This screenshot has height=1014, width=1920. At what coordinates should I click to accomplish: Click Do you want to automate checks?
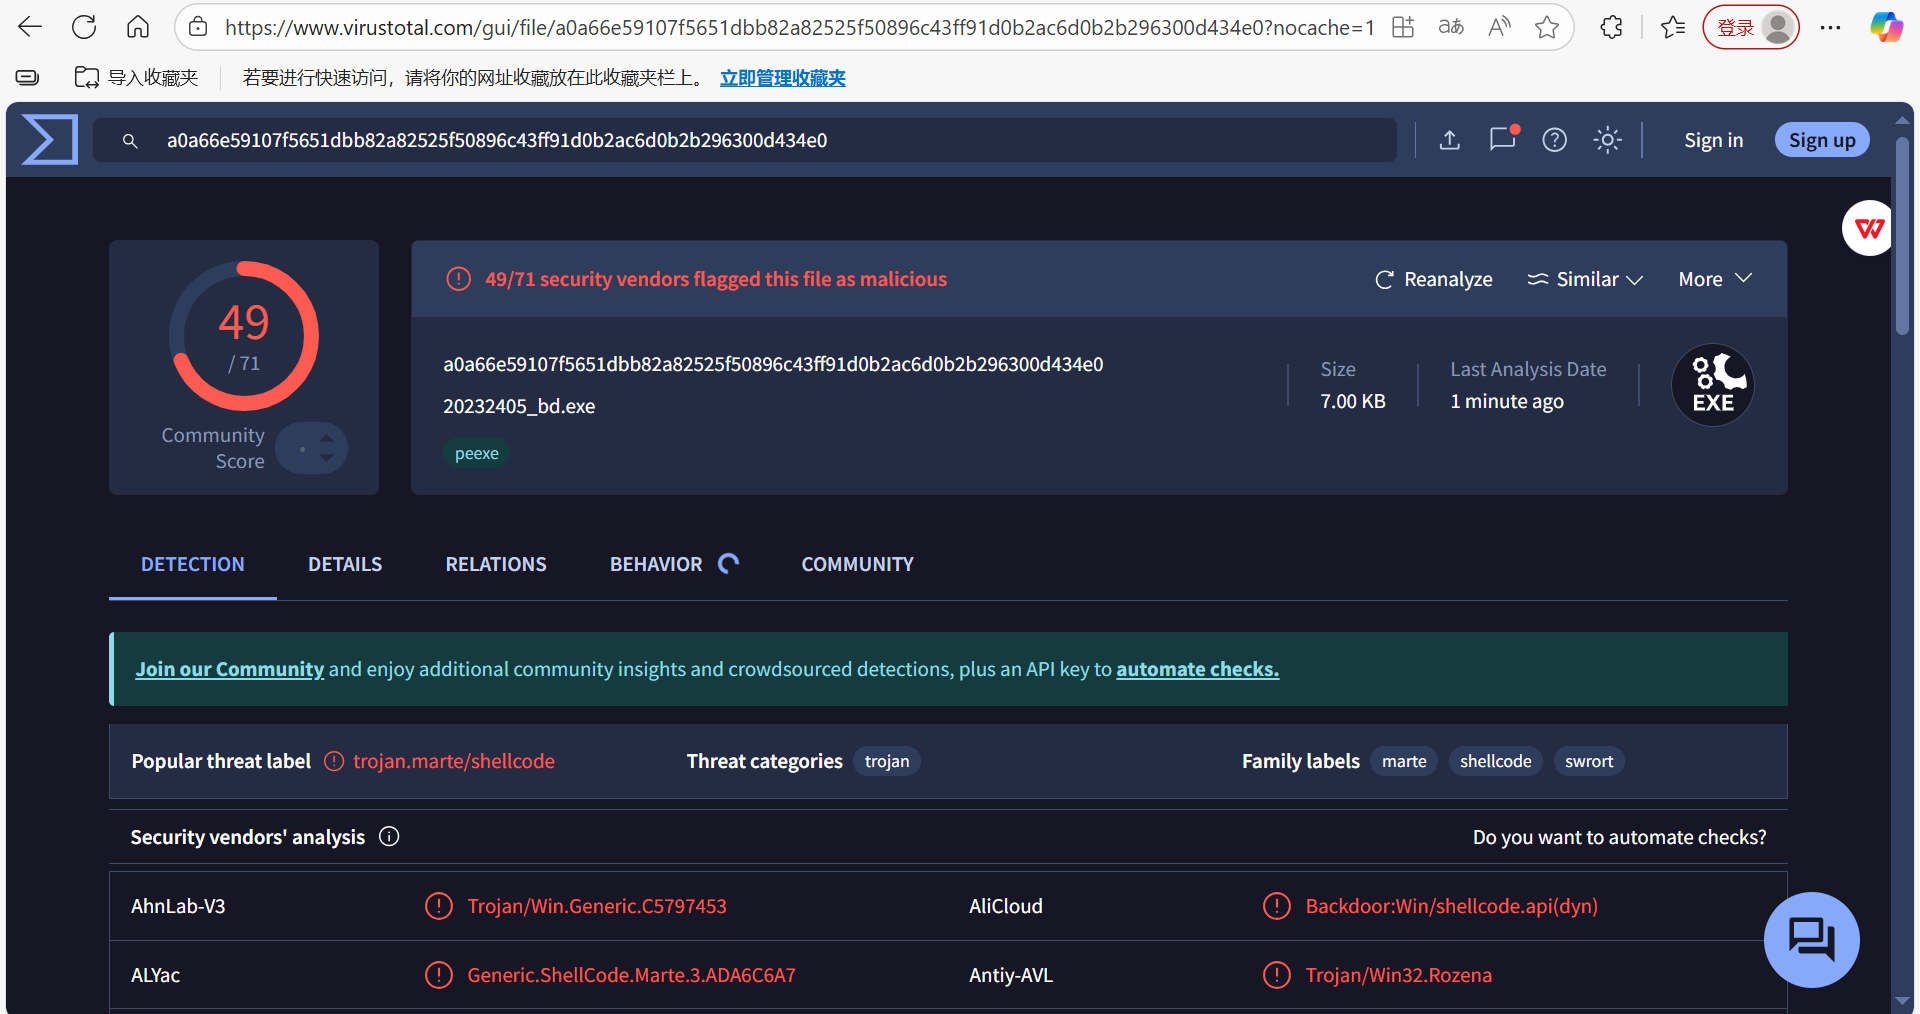[x=1619, y=837]
